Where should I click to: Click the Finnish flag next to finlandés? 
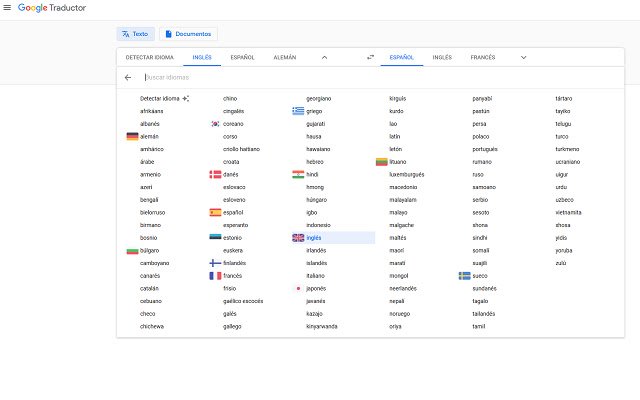(x=215, y=263)
